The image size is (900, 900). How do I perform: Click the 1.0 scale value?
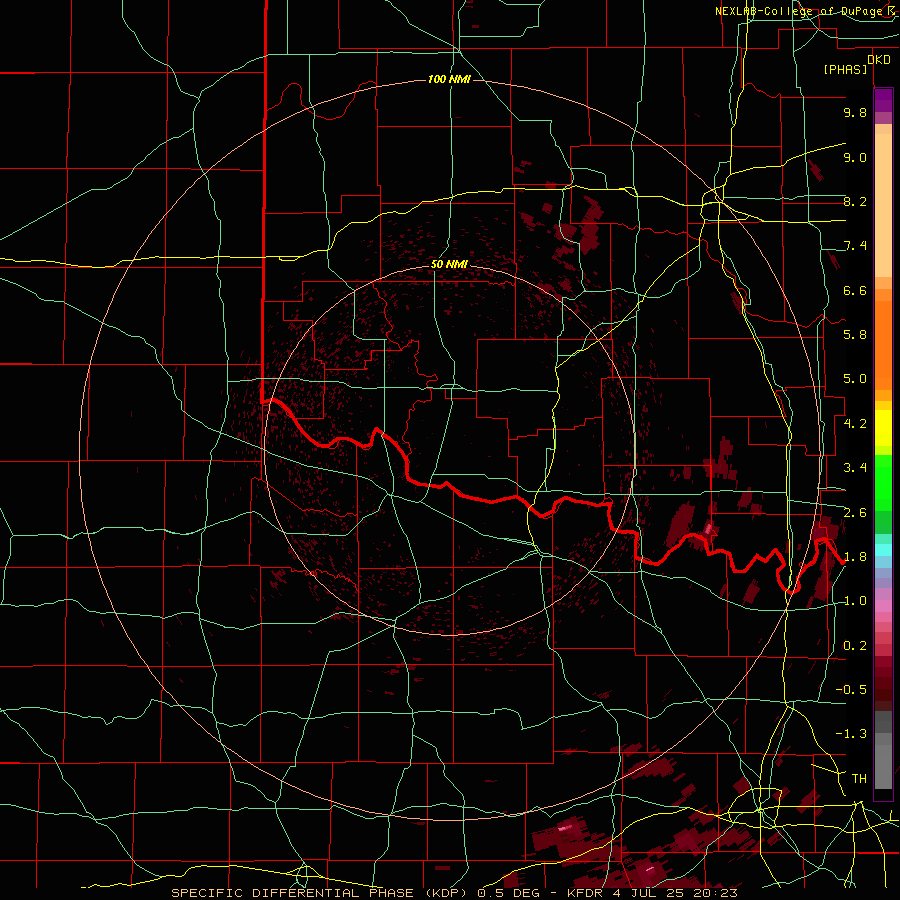click(x=855, y=601)
